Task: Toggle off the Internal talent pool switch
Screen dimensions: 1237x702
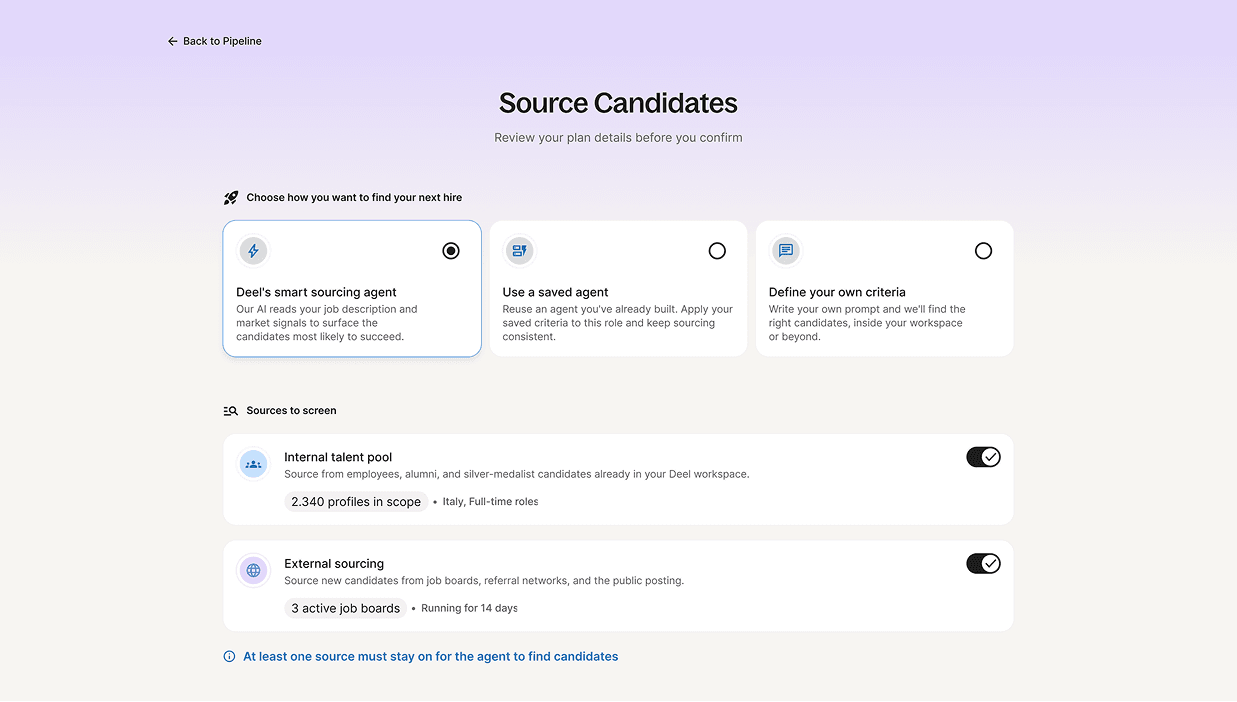Action: click(x=983, y=457)
